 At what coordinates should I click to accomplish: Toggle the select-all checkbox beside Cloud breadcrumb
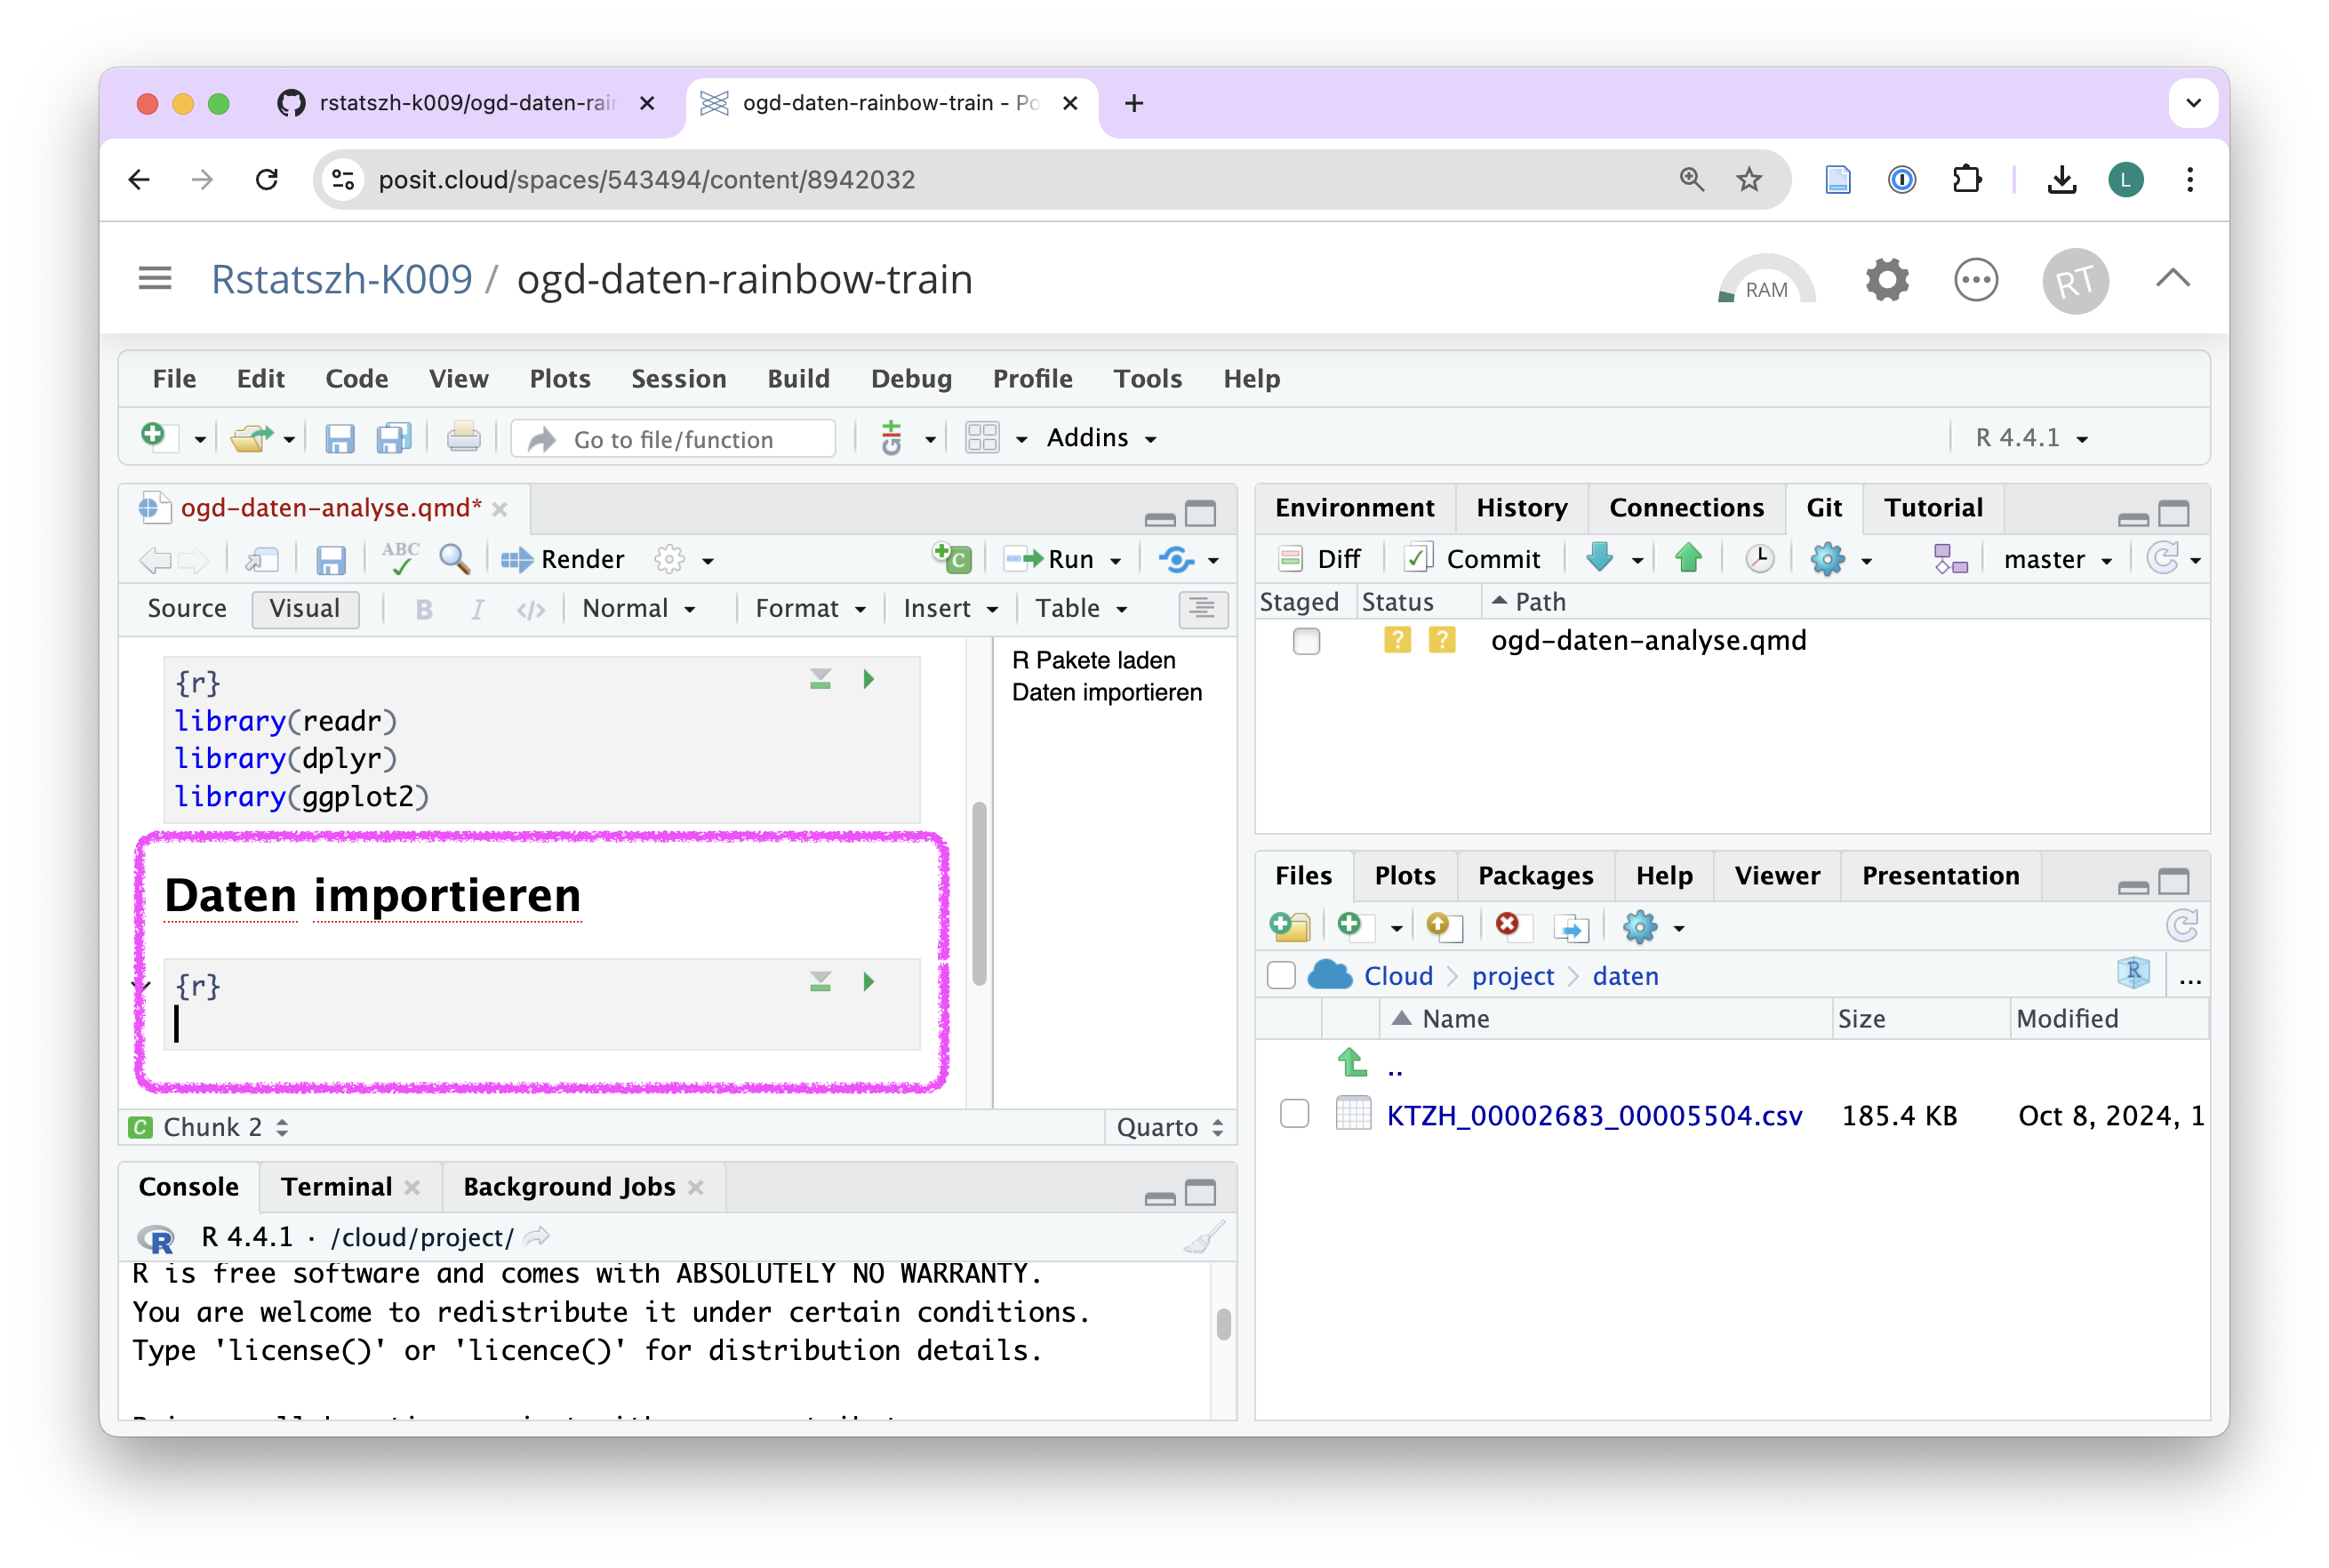pyautogui.click(x=1281, y=975)
